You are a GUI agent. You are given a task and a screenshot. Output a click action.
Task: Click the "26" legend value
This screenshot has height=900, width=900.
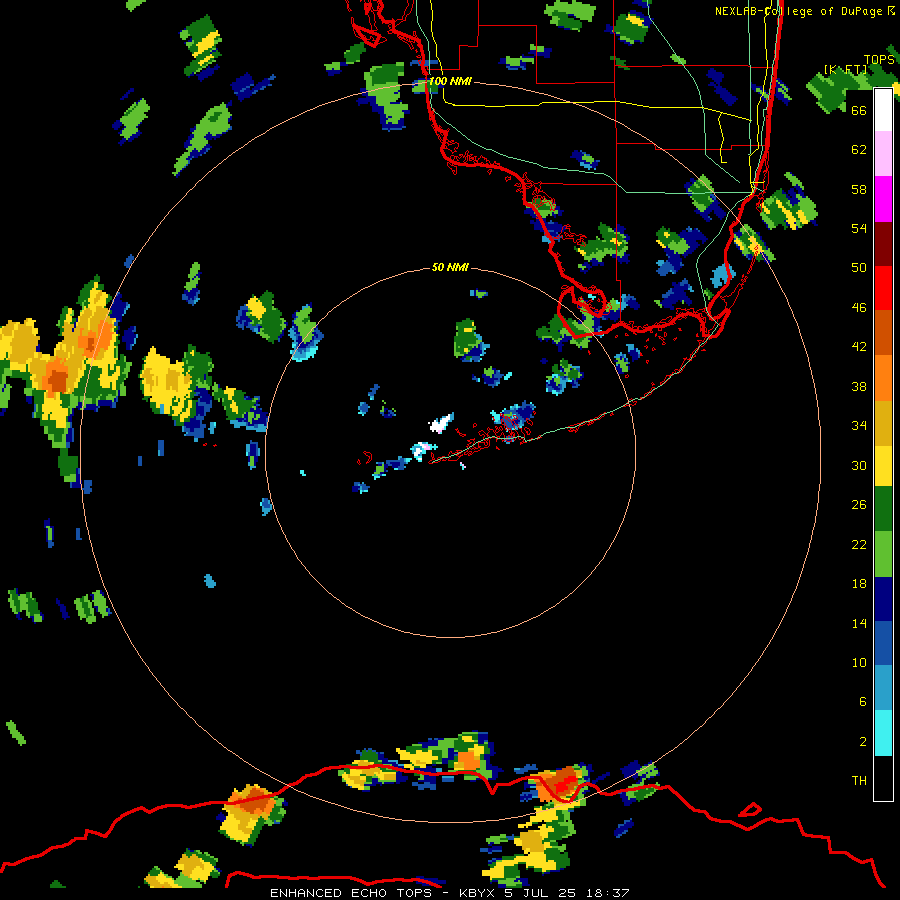(x=859, y=505)
